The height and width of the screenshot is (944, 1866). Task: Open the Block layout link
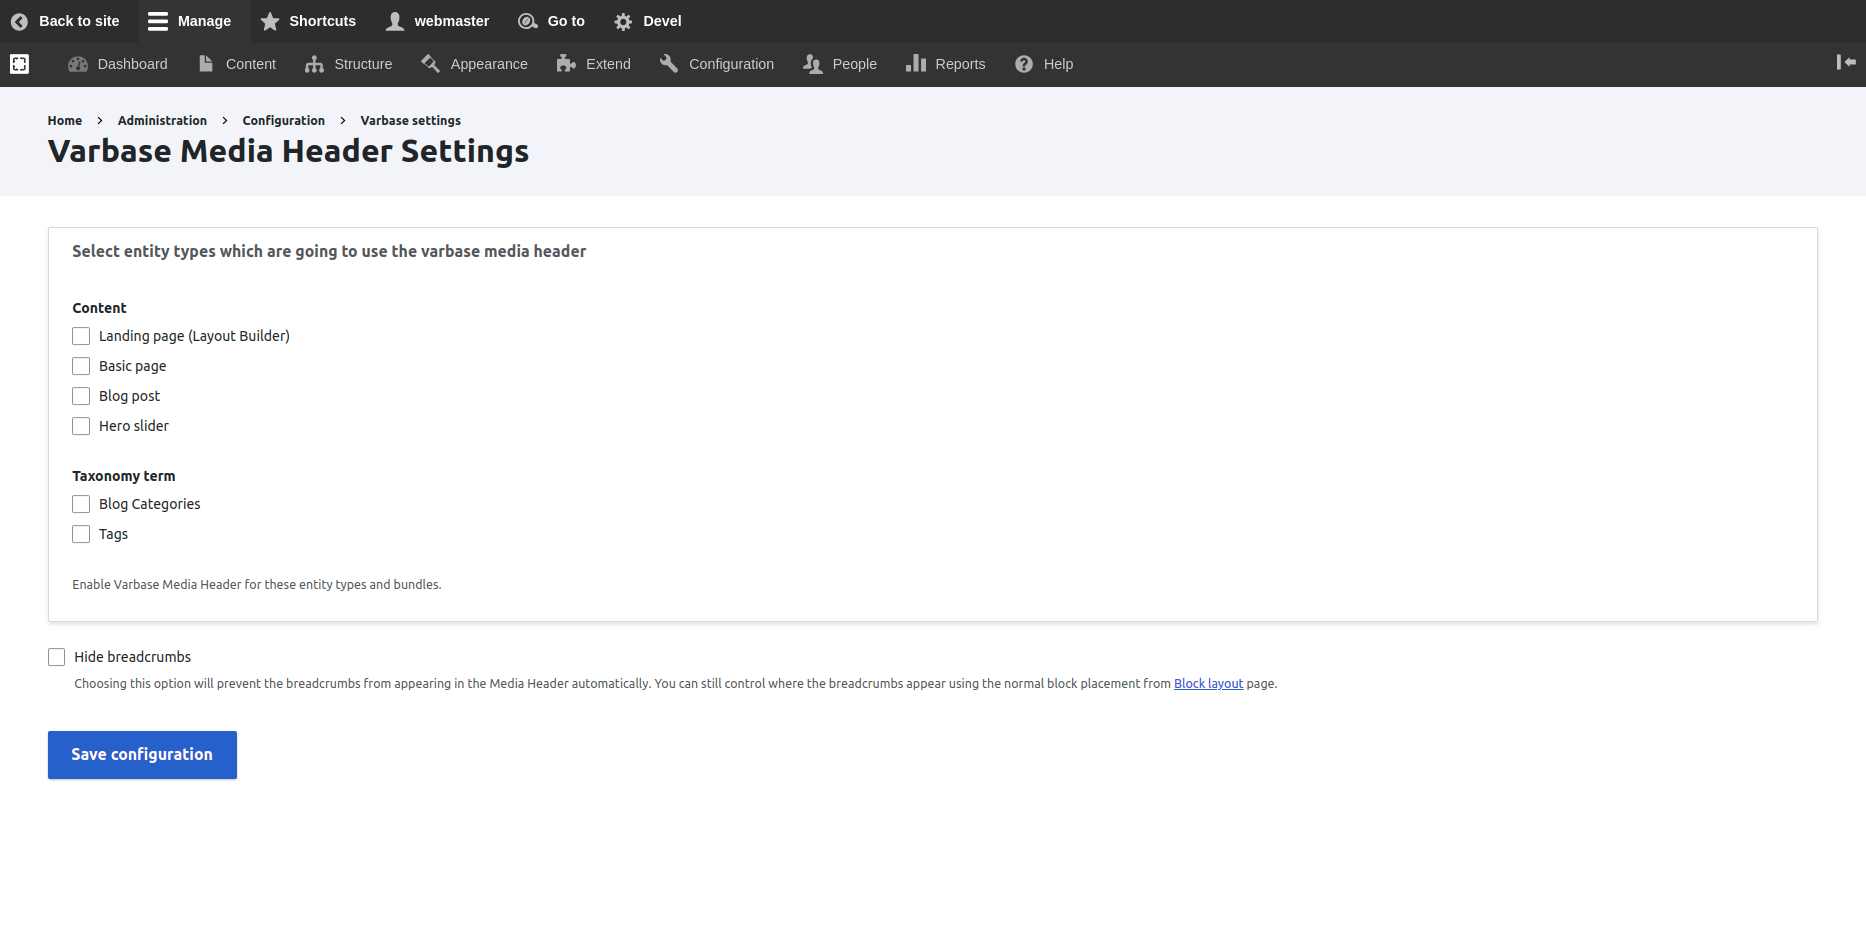click(x=1208, y=684)
